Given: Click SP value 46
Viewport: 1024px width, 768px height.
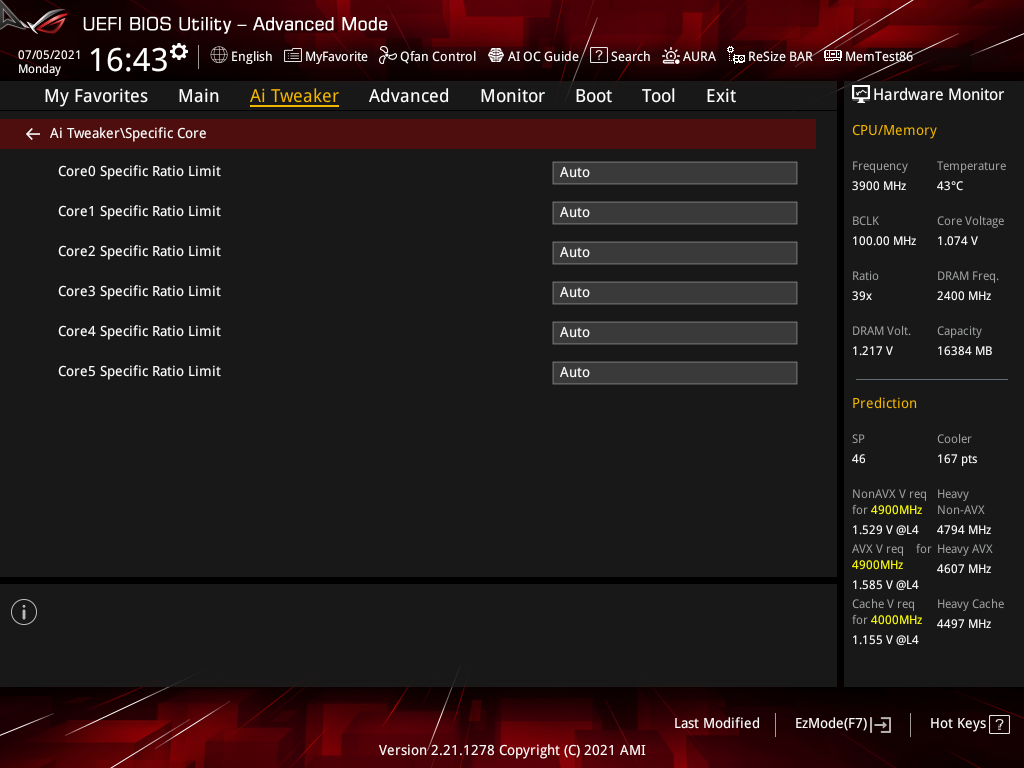Looking at the screenshot, I should [x=858, y=459].
